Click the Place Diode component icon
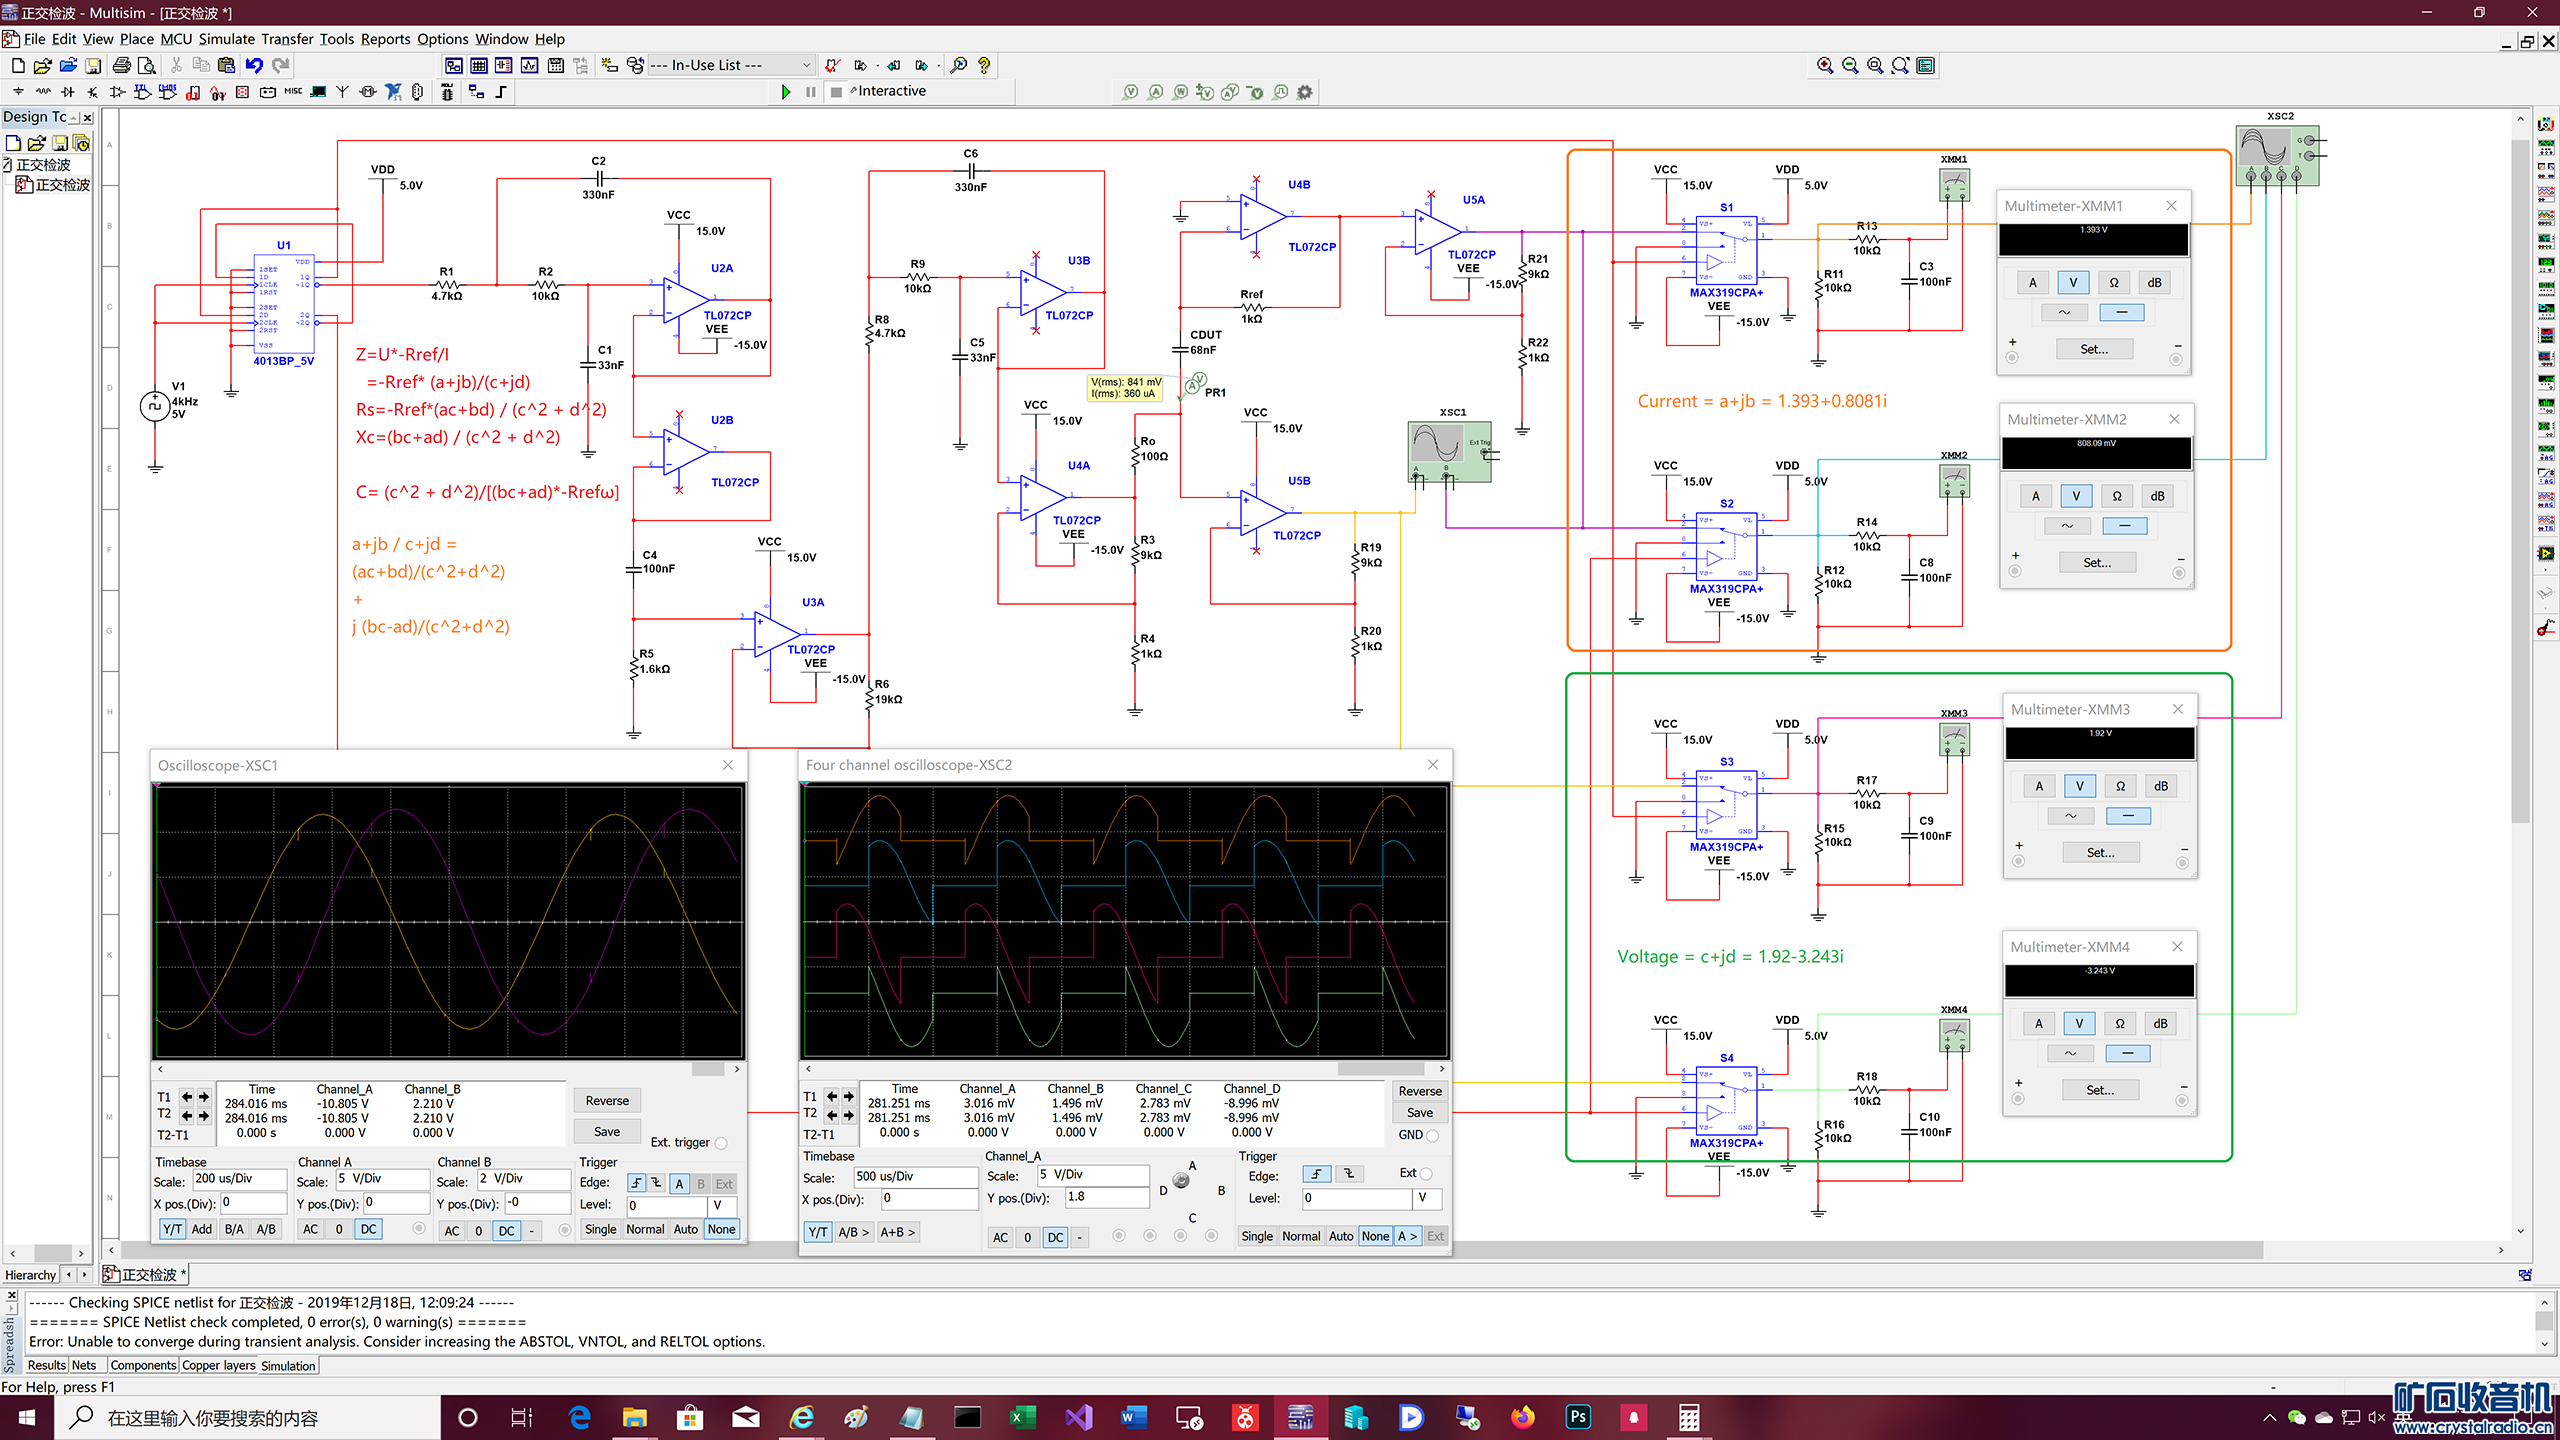2560x1440 pixels. pos(68,92)
